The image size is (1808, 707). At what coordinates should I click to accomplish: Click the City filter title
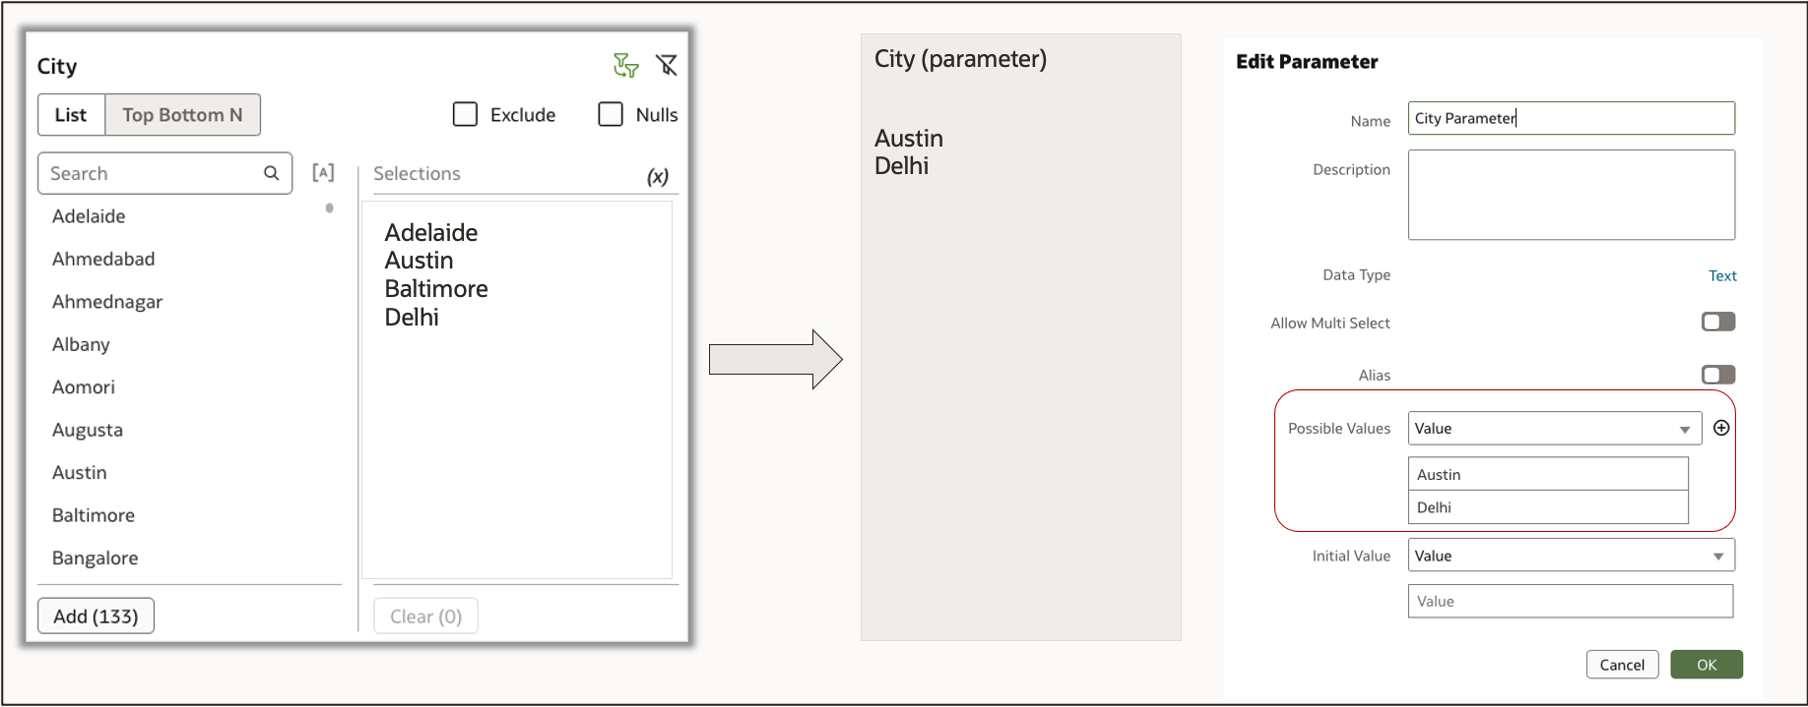point(57,67)
